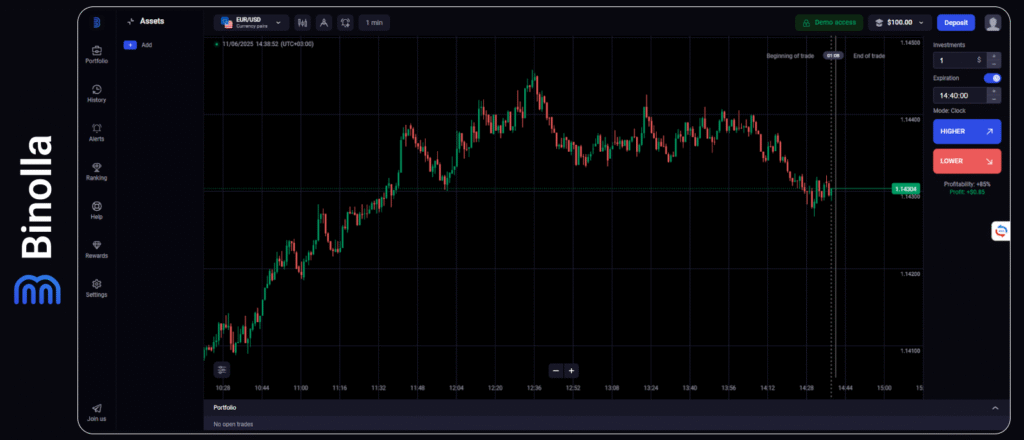The width and height of the screenshot is (1024, 440).
Task: Decrease the Expiration time stepper
Action: pyautogui.click(x=993, y=99)
